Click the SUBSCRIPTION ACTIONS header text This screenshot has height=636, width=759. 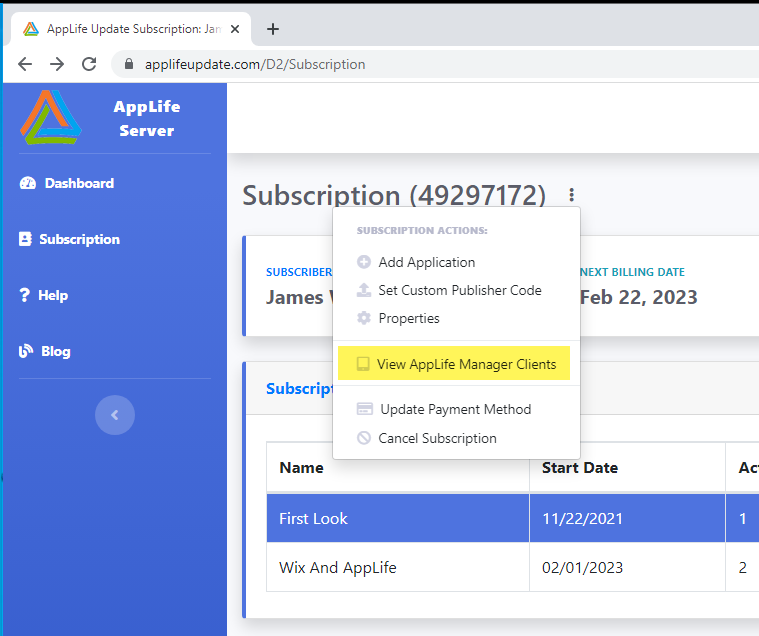[x=422, y=230]
